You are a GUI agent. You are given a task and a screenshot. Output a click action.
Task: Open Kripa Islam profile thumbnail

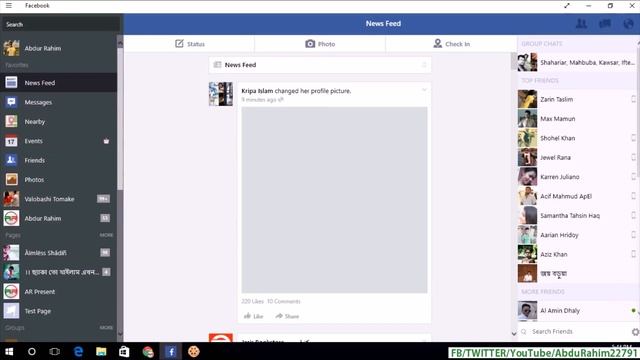click(221, 94)
